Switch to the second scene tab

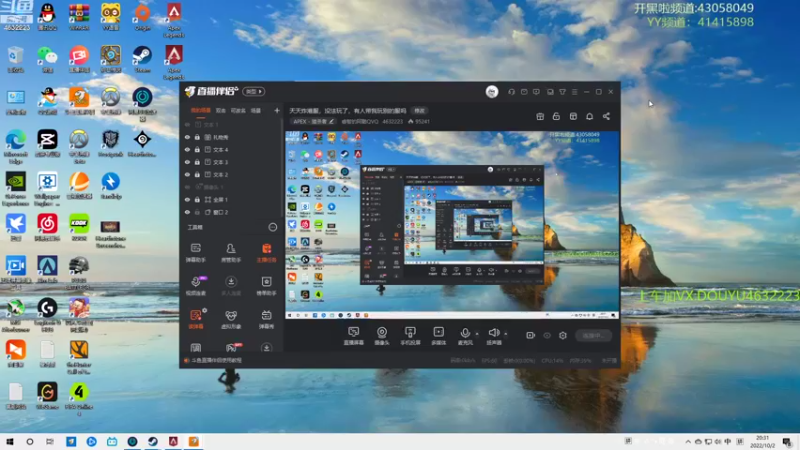pyautogui.click(x=220, y=110)
